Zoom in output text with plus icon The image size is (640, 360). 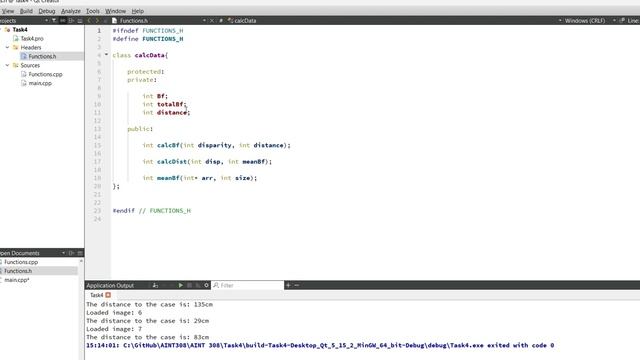click(x=288, y=285)
